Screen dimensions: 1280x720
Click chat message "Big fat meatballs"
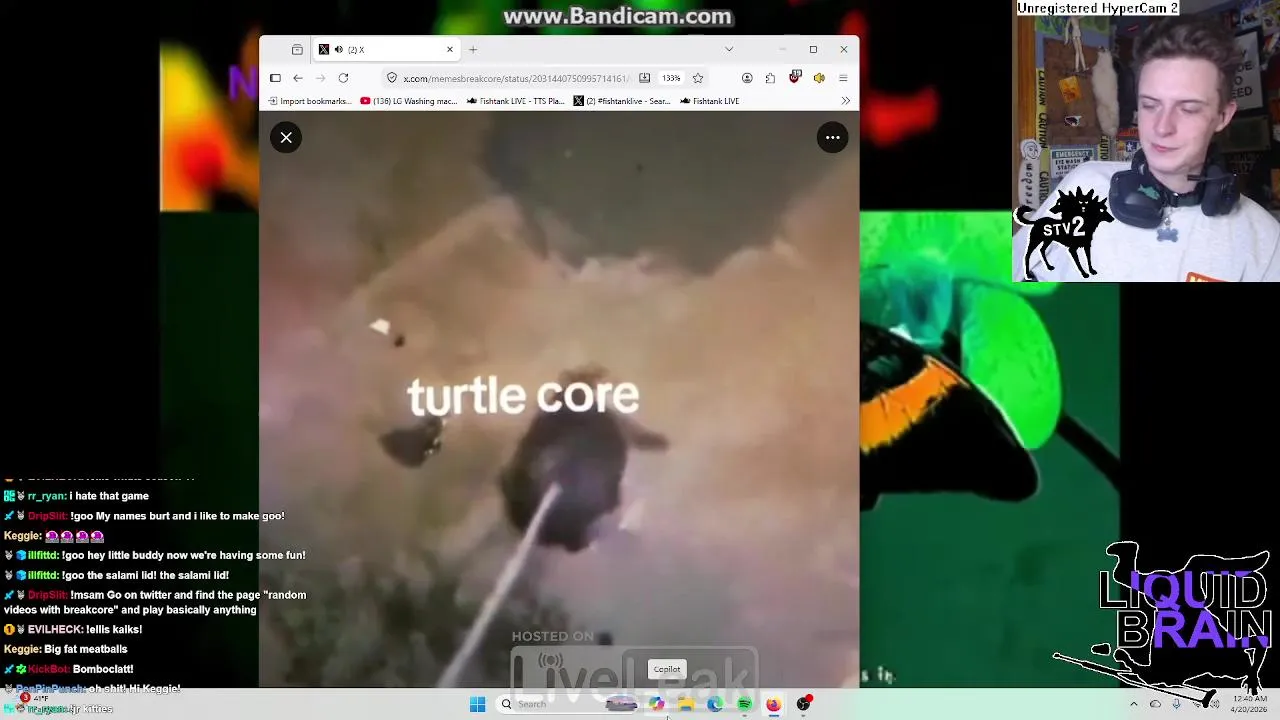click(x=85, y=649)
